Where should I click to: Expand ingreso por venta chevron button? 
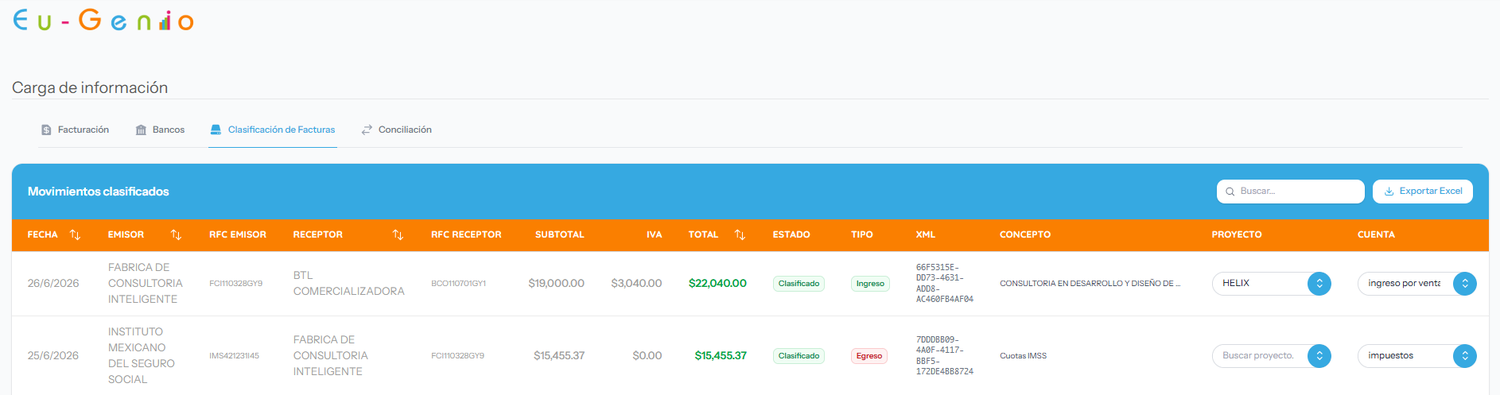click(x=1465, y=284)
